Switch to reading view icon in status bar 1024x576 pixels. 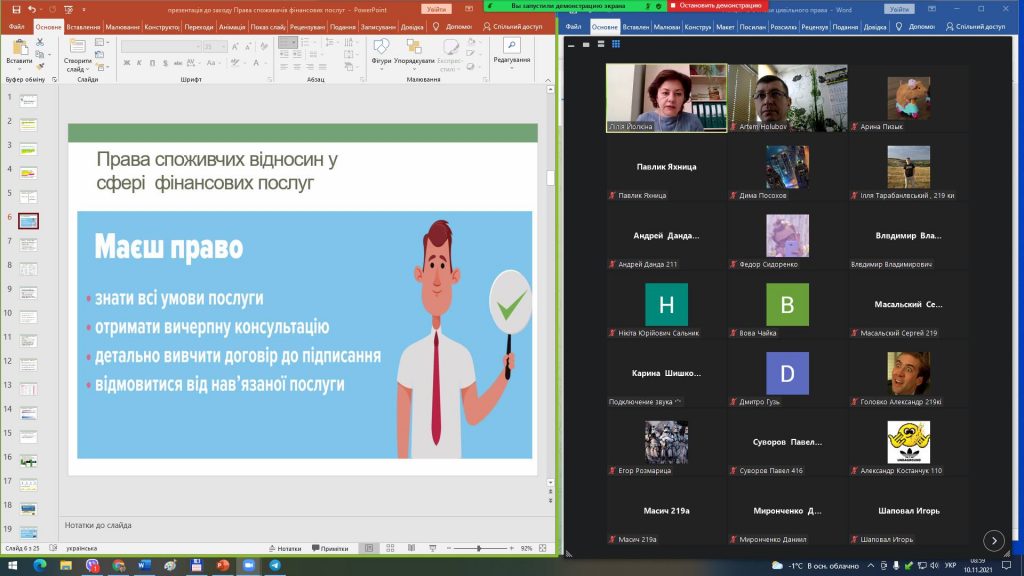click(411, 549)
